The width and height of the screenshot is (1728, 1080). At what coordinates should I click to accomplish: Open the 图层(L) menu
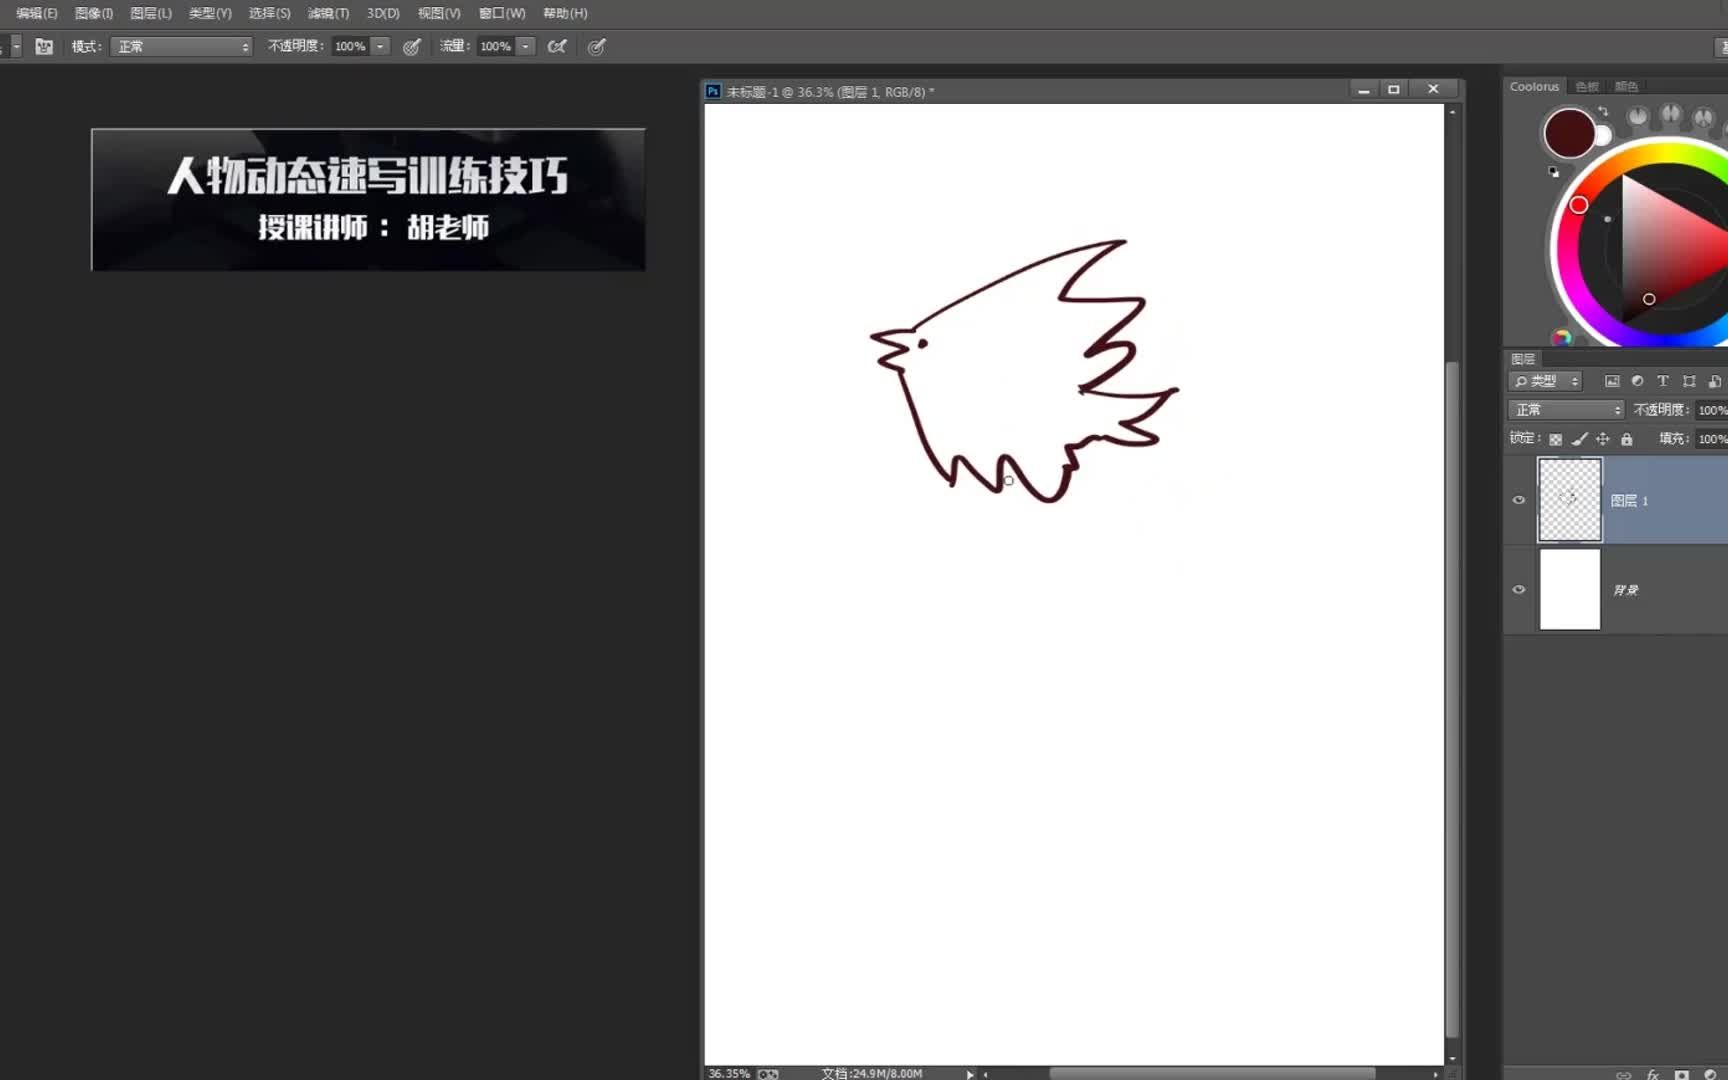(151, 13)
